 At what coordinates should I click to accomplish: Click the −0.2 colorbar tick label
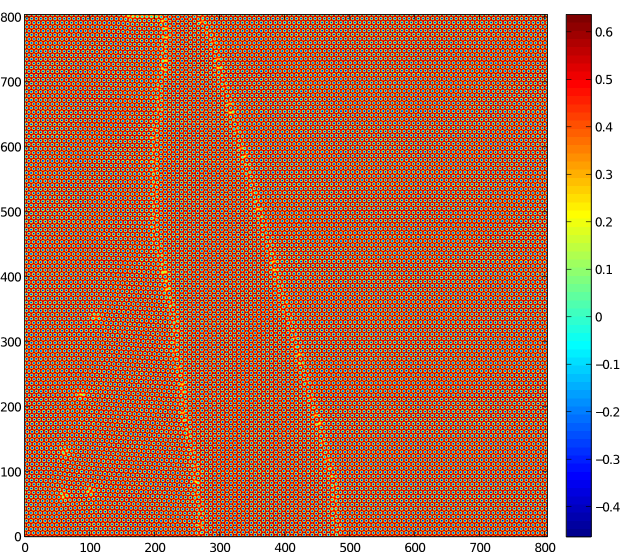pyautogui.click(x=608, y=412)
